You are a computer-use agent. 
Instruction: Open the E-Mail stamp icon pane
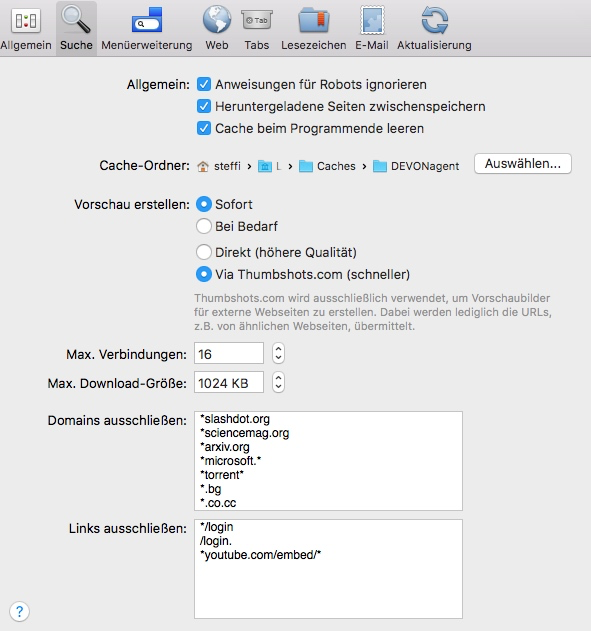(372, 28)
